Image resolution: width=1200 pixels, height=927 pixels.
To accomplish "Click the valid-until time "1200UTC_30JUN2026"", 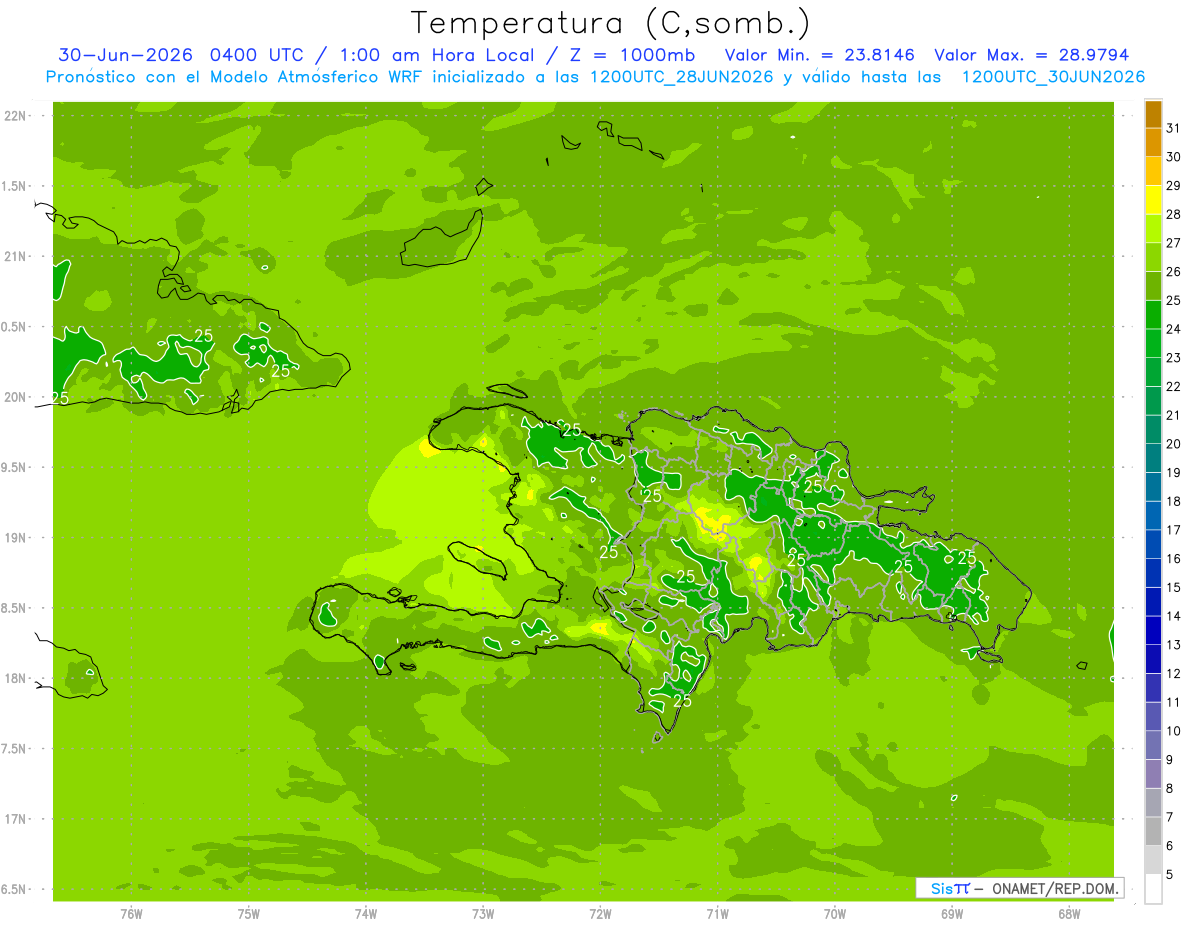I will tap(1053, 77).
